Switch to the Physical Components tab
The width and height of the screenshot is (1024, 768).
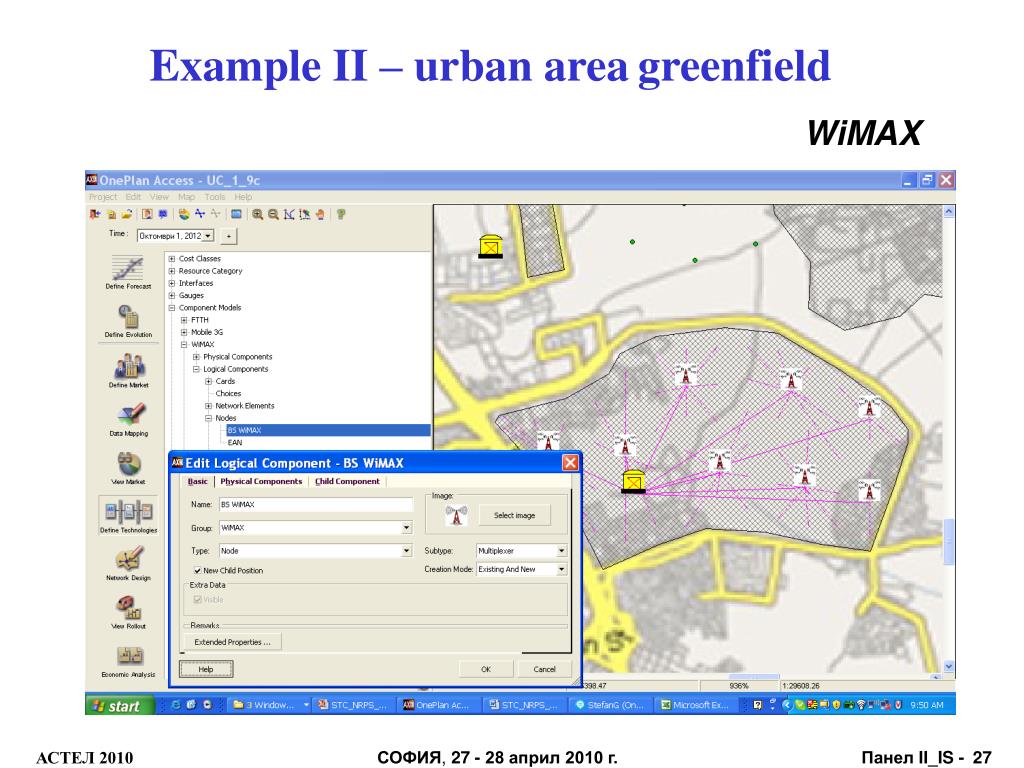tap(261, 481)
